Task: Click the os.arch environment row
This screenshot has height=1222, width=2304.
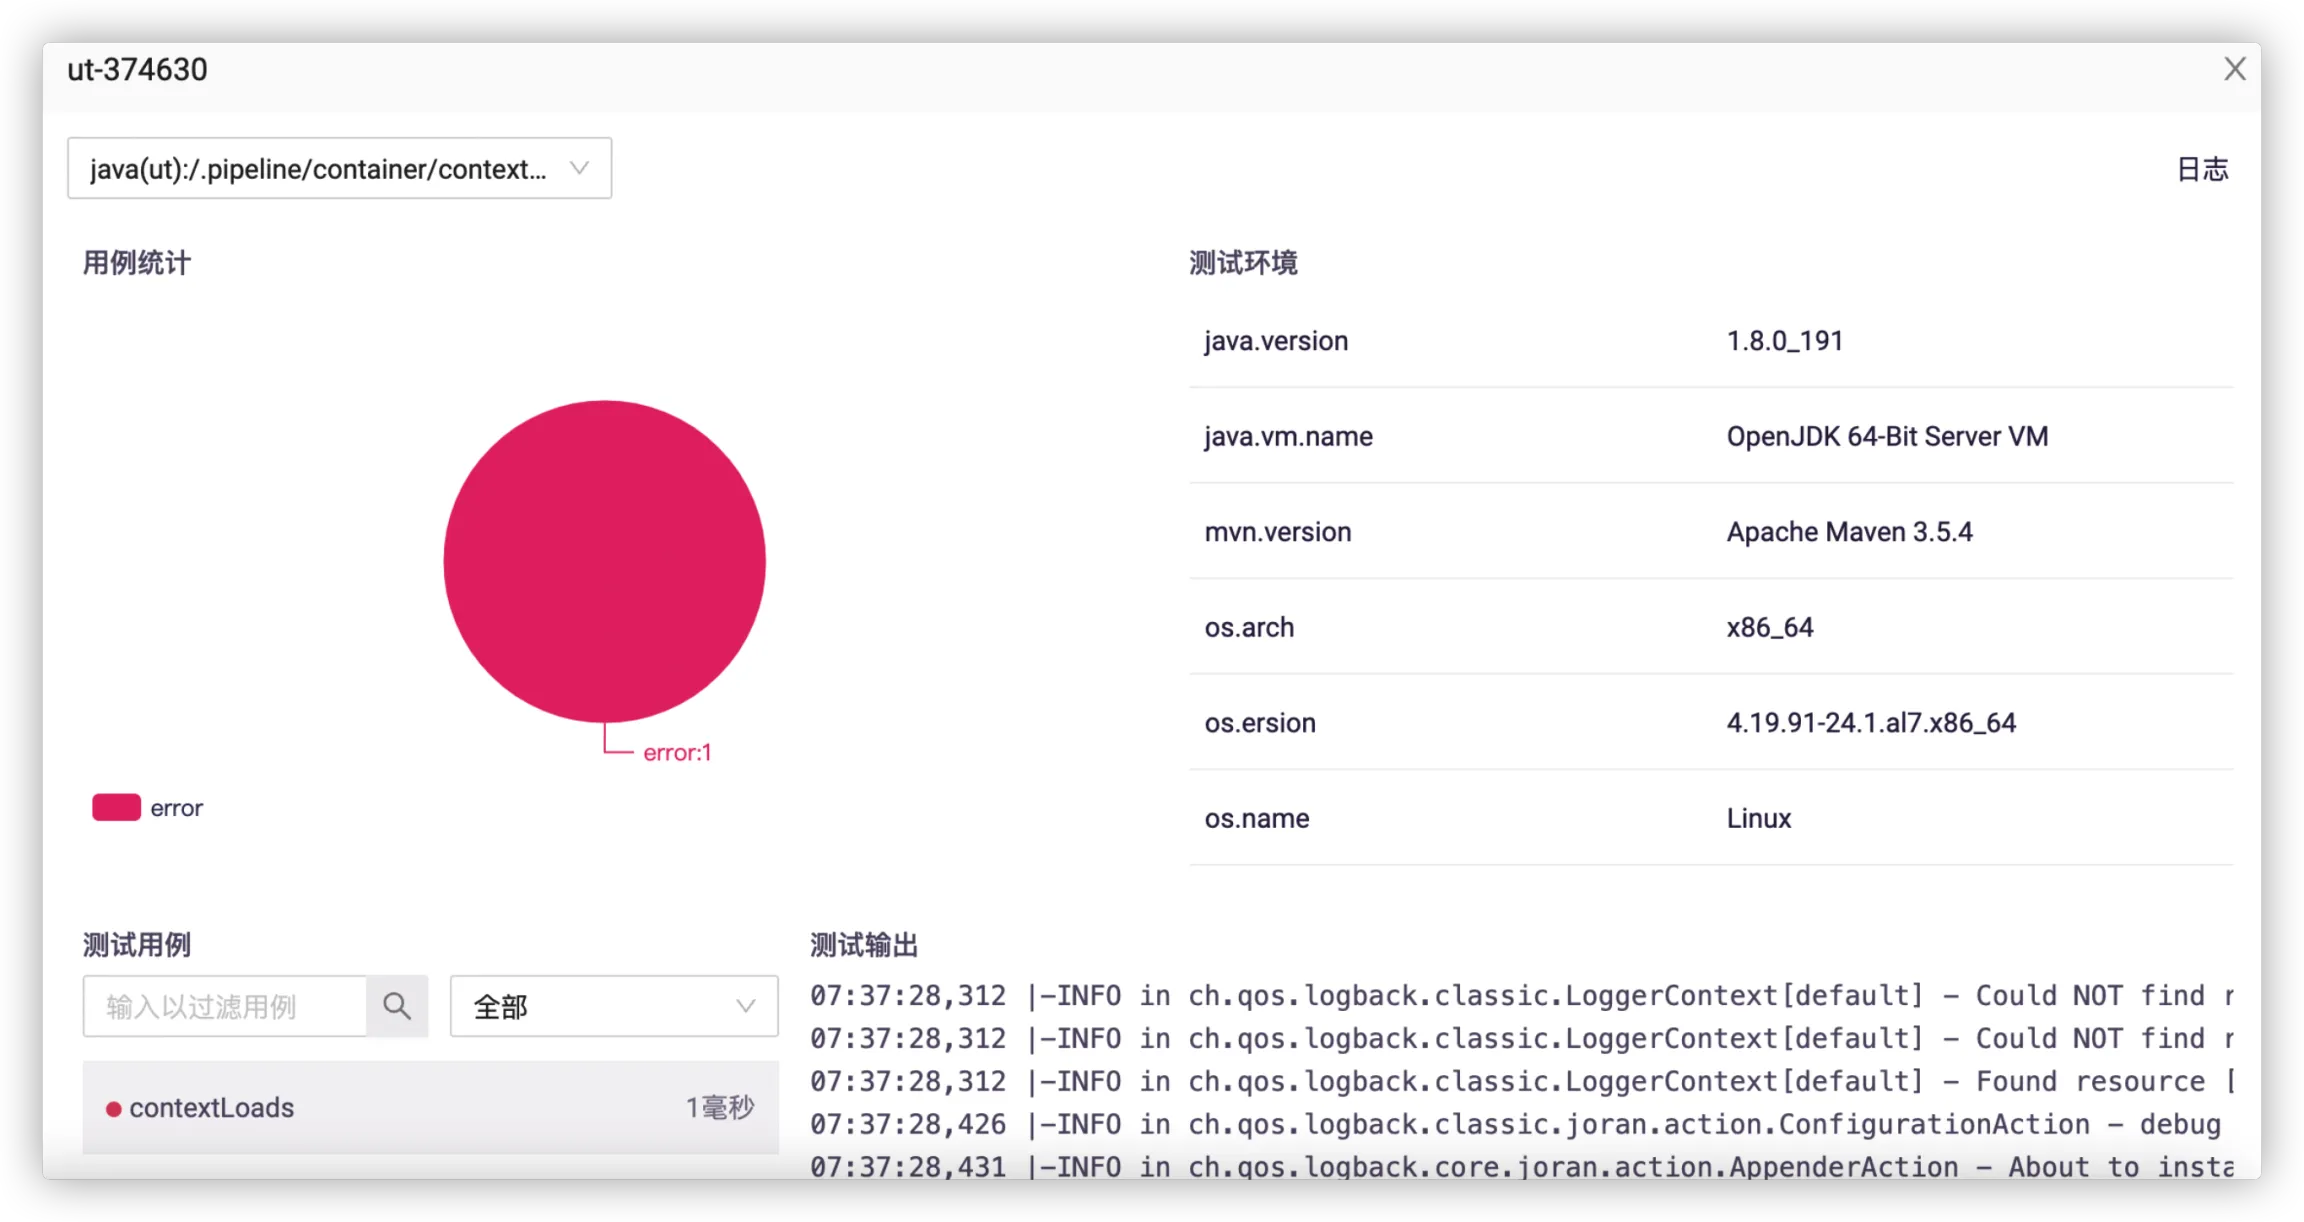Action: [1249, 628]
